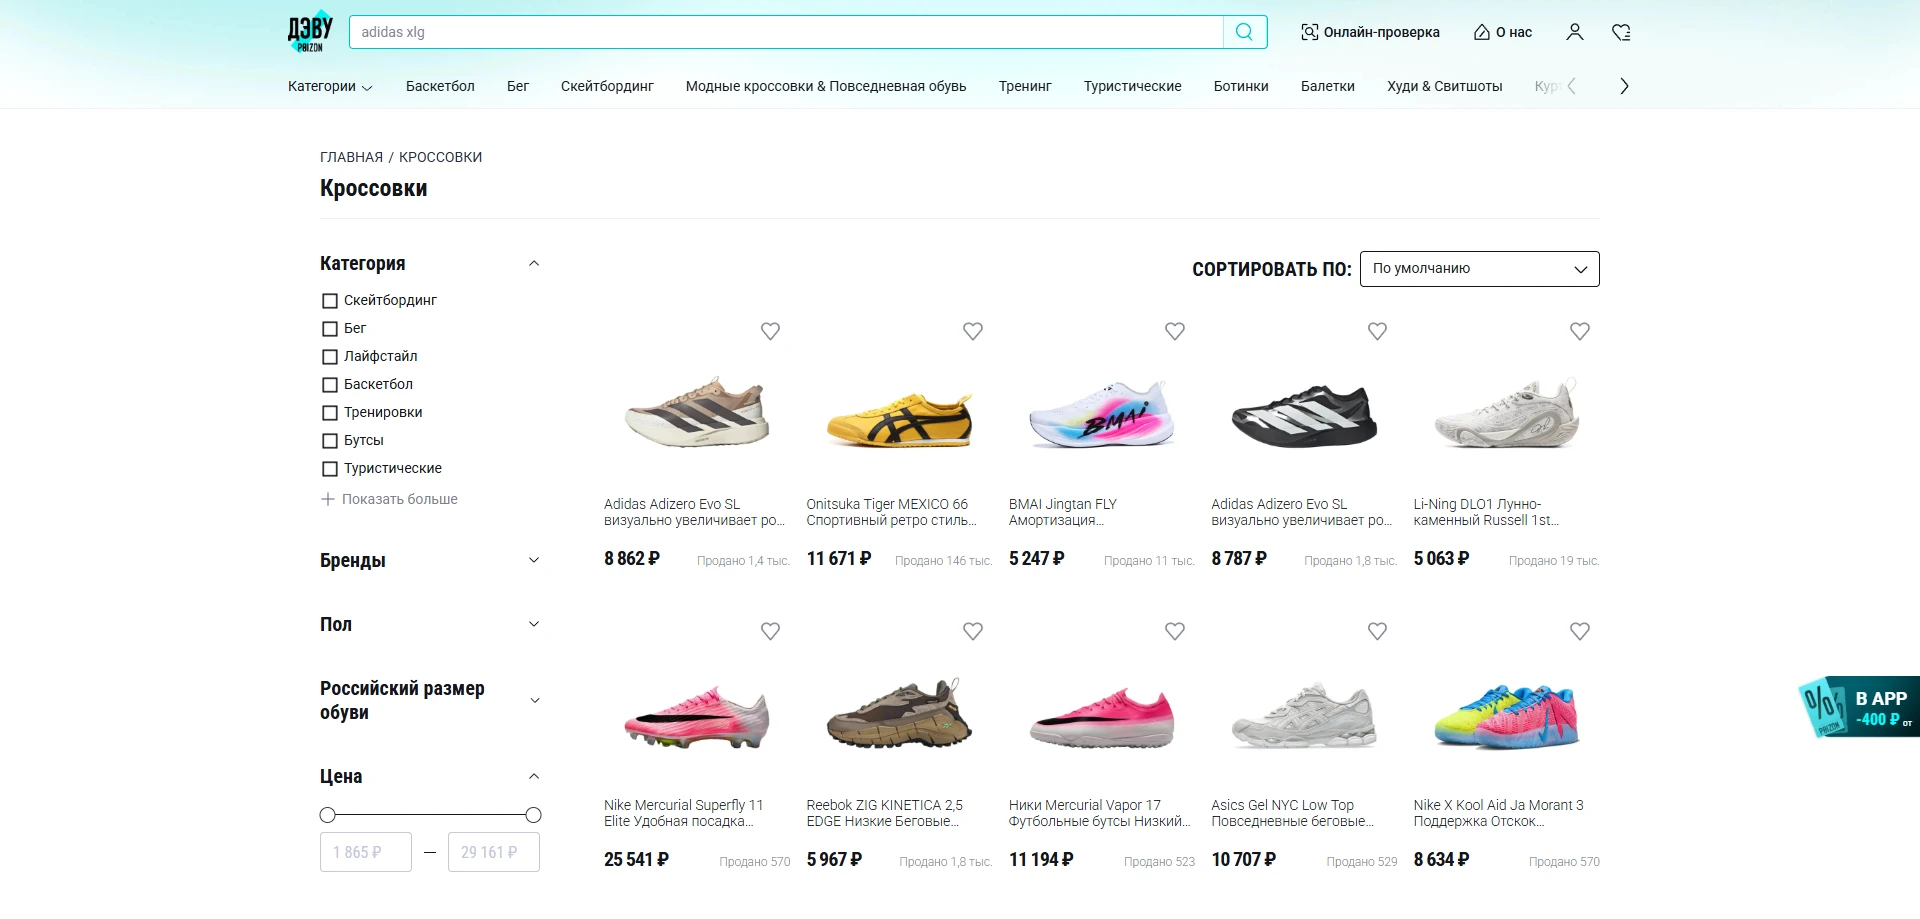
Task: Open the Asics Gel NYC shoe image
Action: [1304, 716]
